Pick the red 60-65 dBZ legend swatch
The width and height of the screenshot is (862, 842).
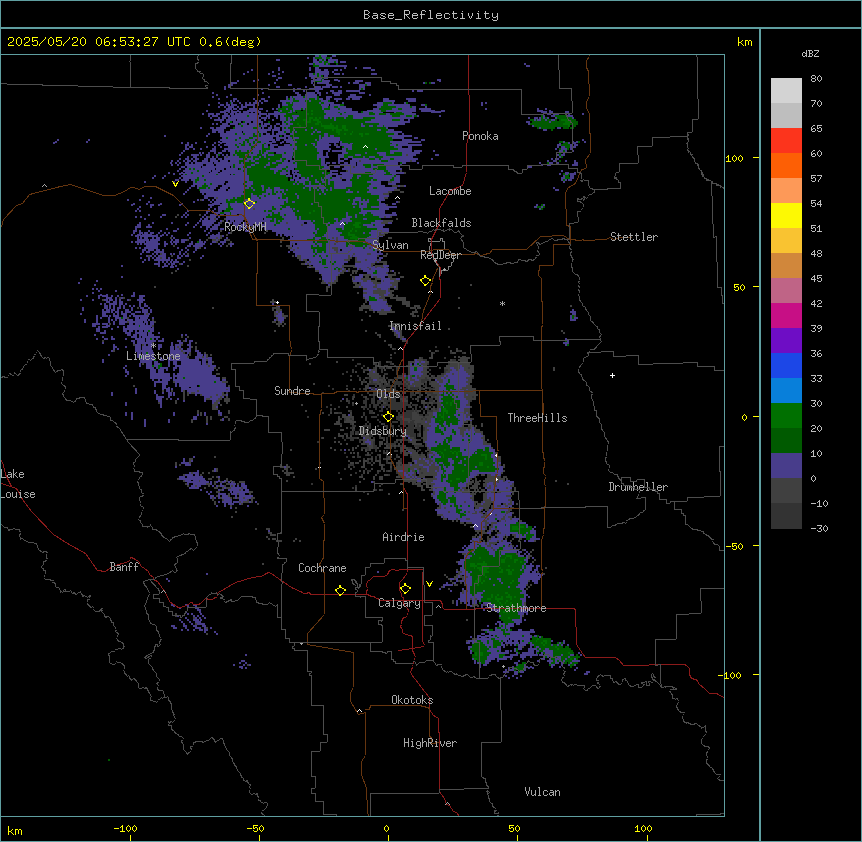[x=786, y=141]
